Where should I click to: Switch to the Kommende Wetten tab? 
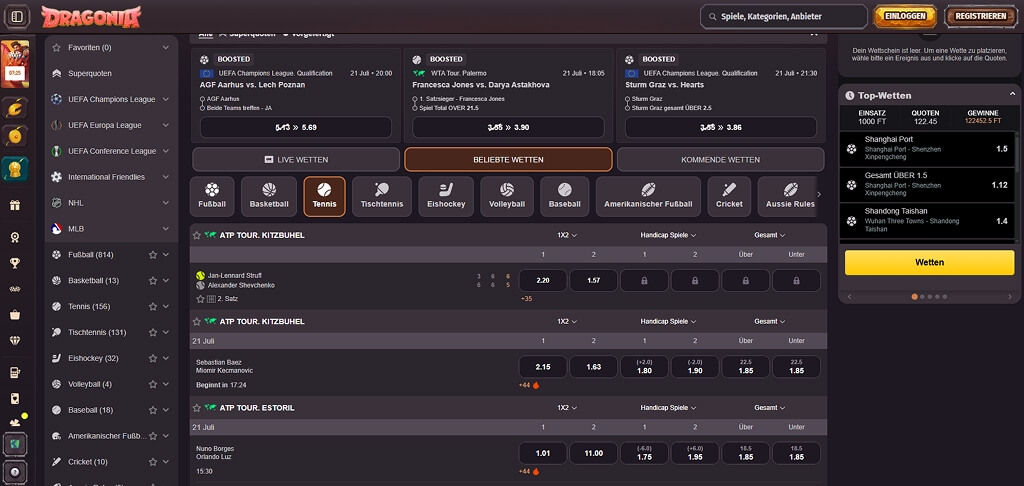click(720, 159)
